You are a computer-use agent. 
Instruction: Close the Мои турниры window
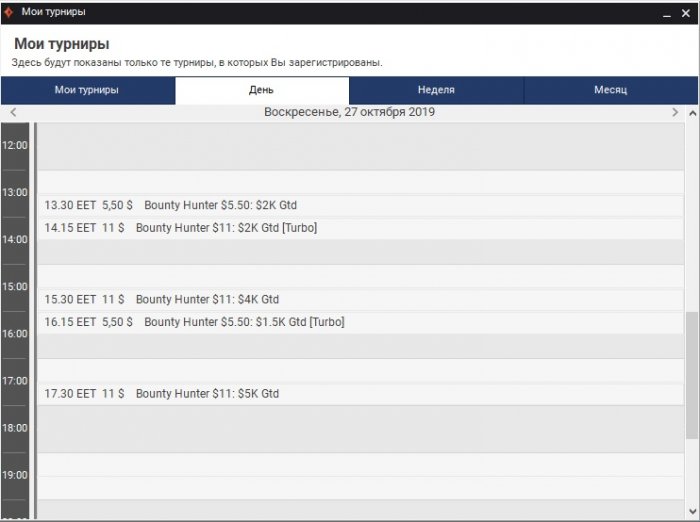[x=686, y=13]
